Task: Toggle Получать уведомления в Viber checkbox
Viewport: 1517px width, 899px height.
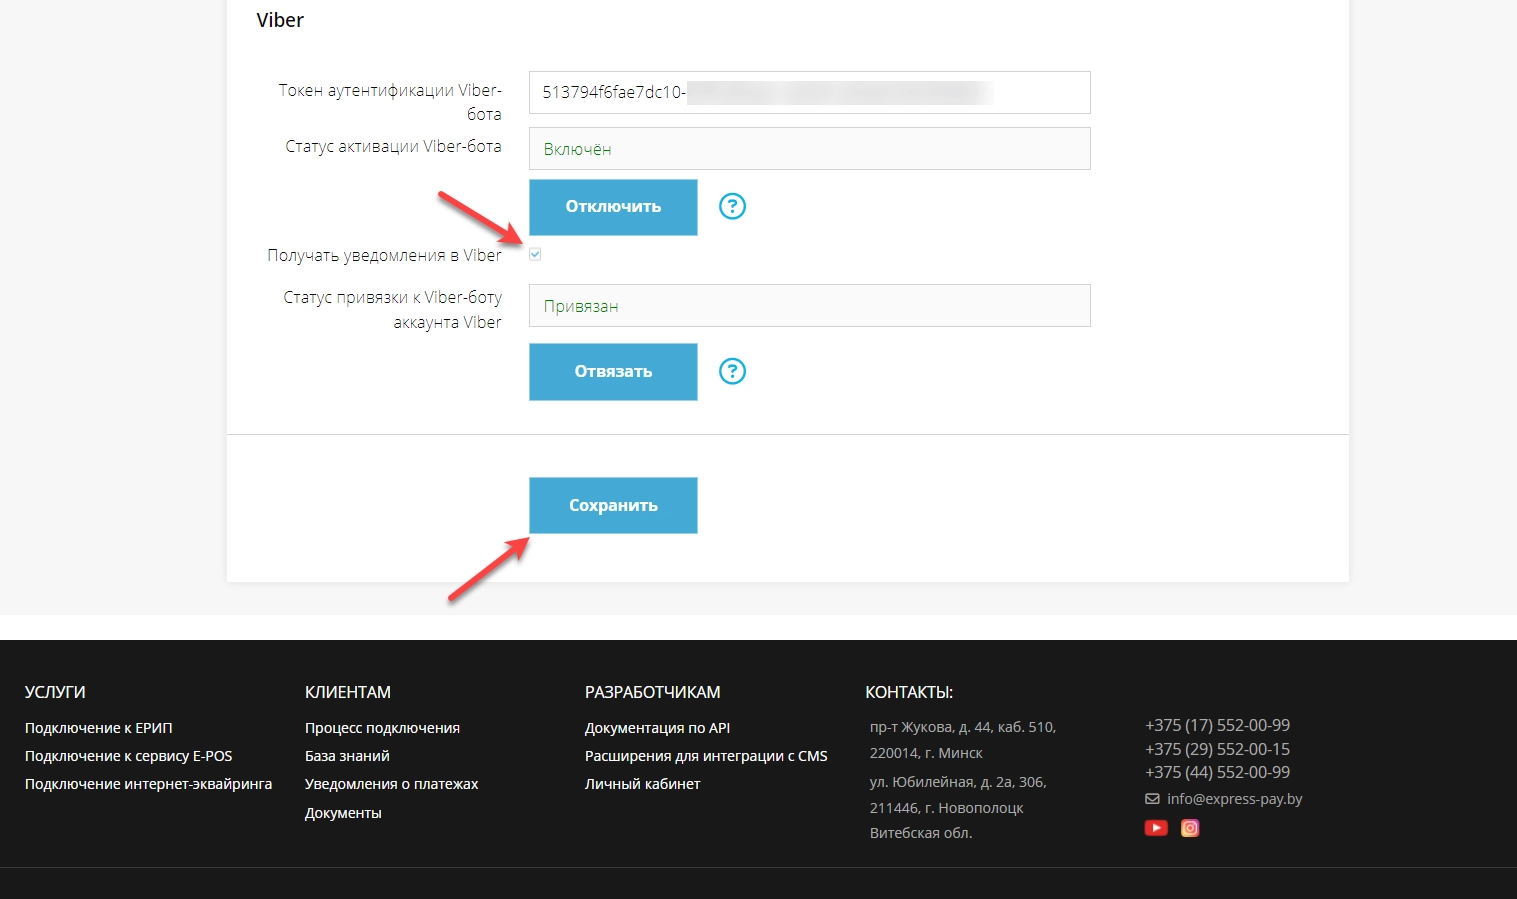Action: (535, 254)
